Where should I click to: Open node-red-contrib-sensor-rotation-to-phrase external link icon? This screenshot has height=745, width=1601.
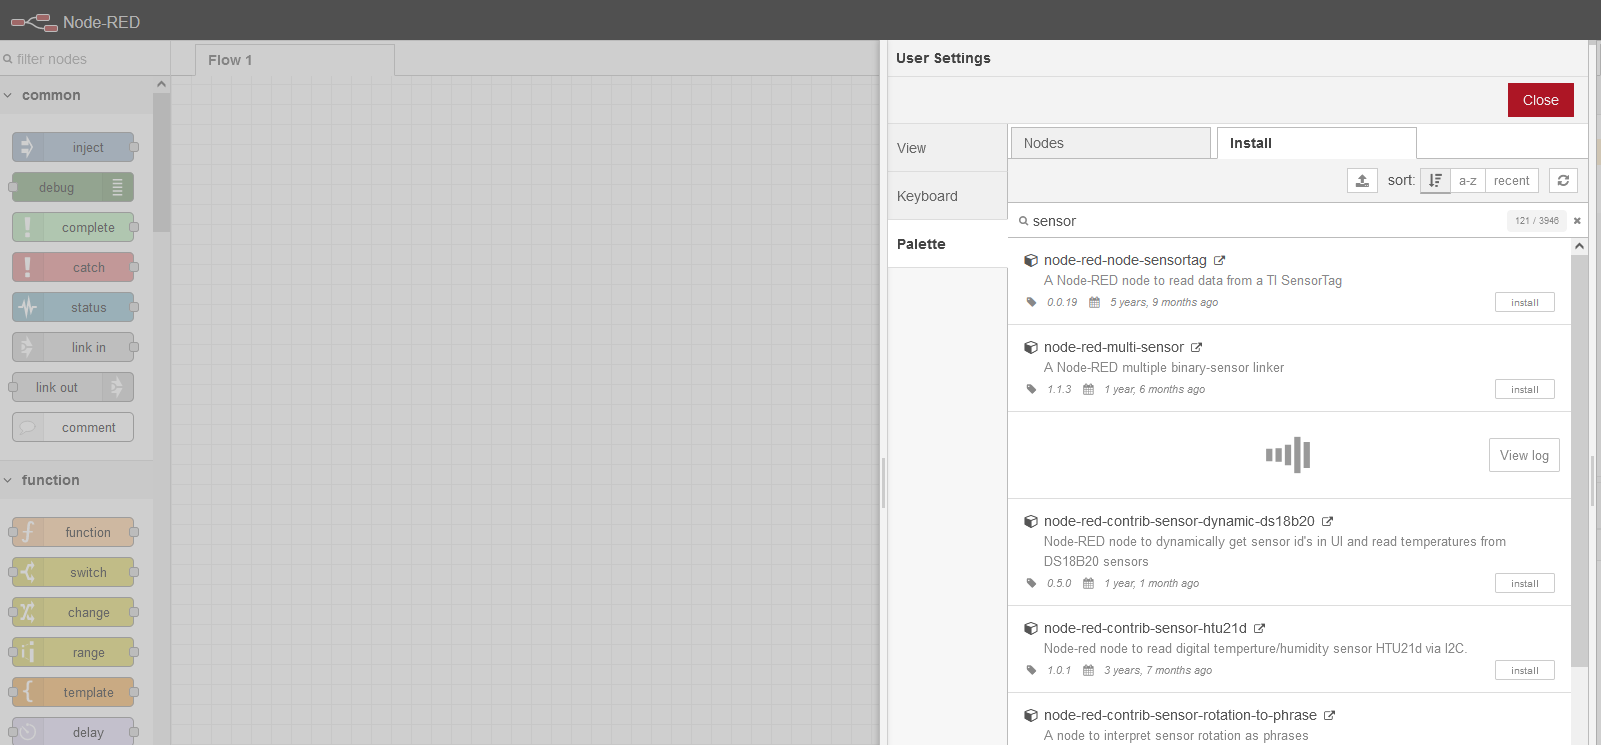click(x=1330, y=715)
